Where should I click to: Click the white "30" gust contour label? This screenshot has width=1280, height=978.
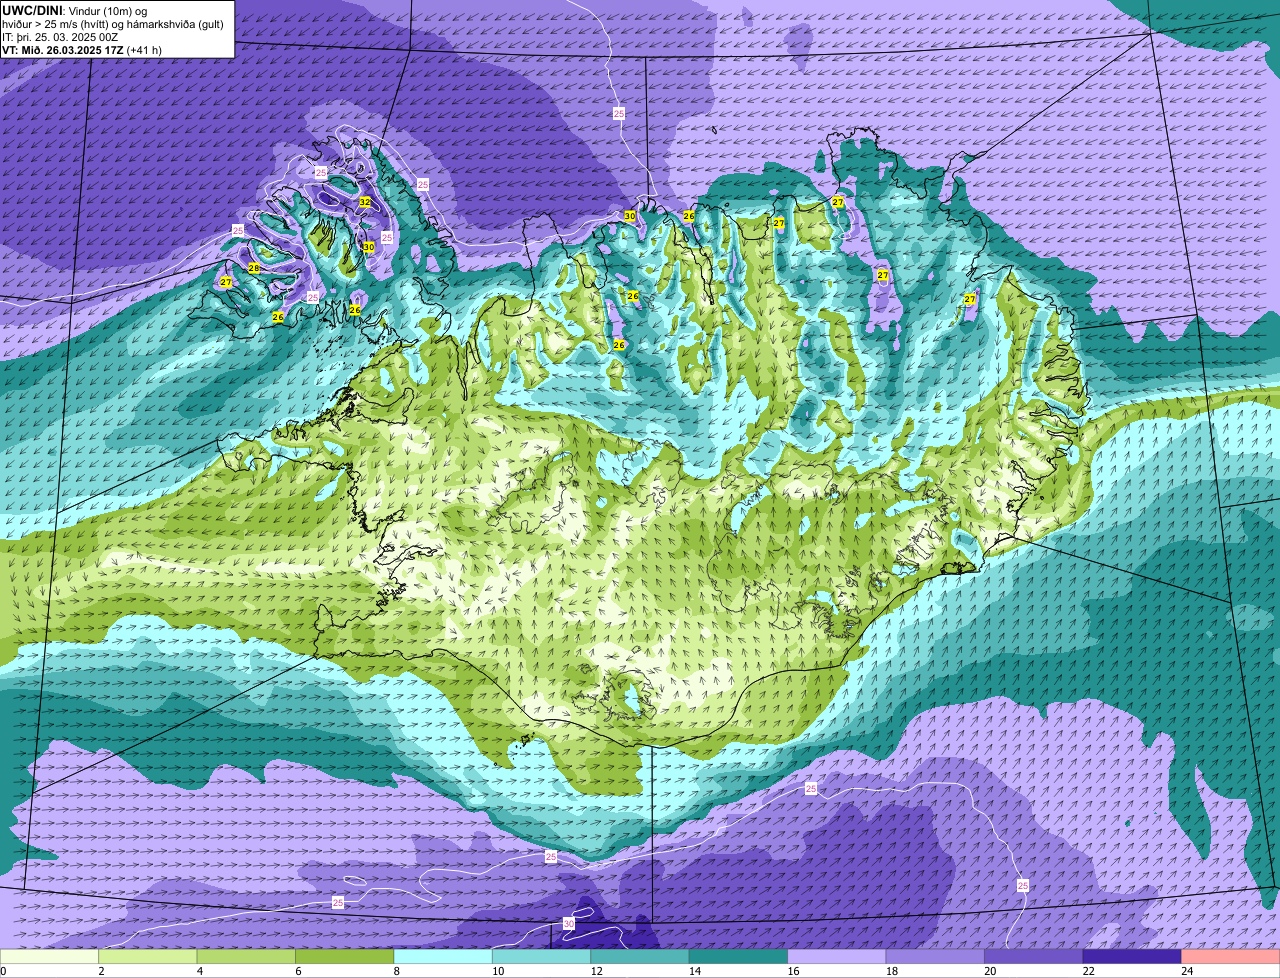[569, 924]
